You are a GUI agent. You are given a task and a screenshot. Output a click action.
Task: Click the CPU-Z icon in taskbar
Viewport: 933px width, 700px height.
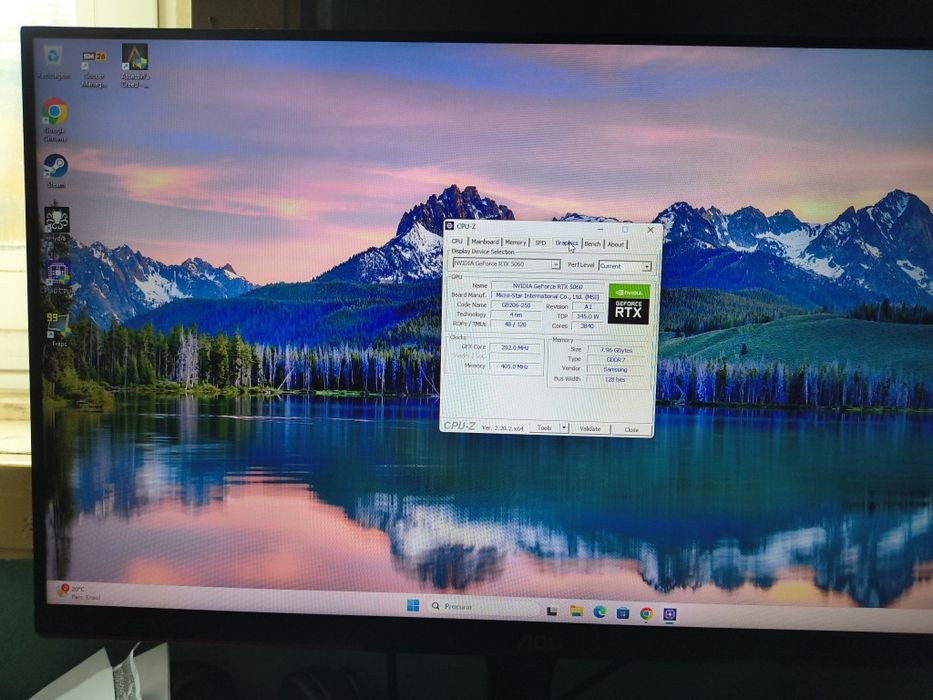tap(669, 614)
